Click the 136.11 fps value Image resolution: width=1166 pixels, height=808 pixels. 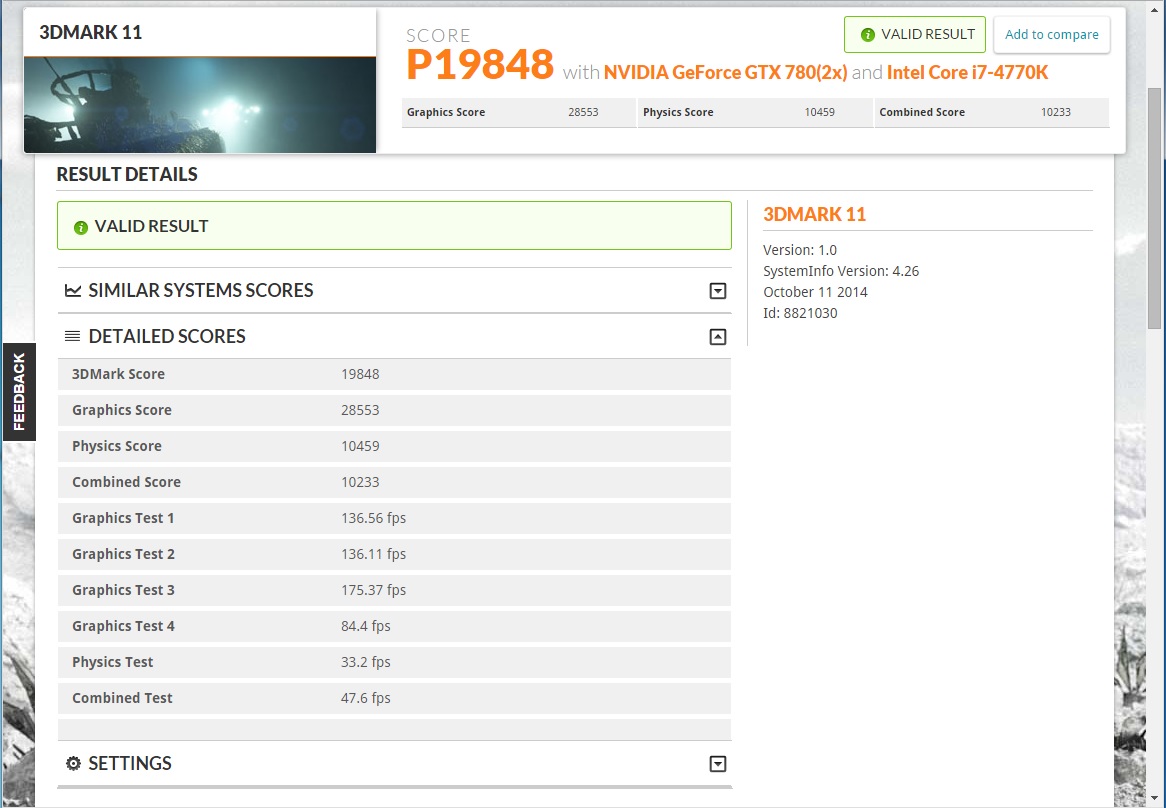coord(373,554)
